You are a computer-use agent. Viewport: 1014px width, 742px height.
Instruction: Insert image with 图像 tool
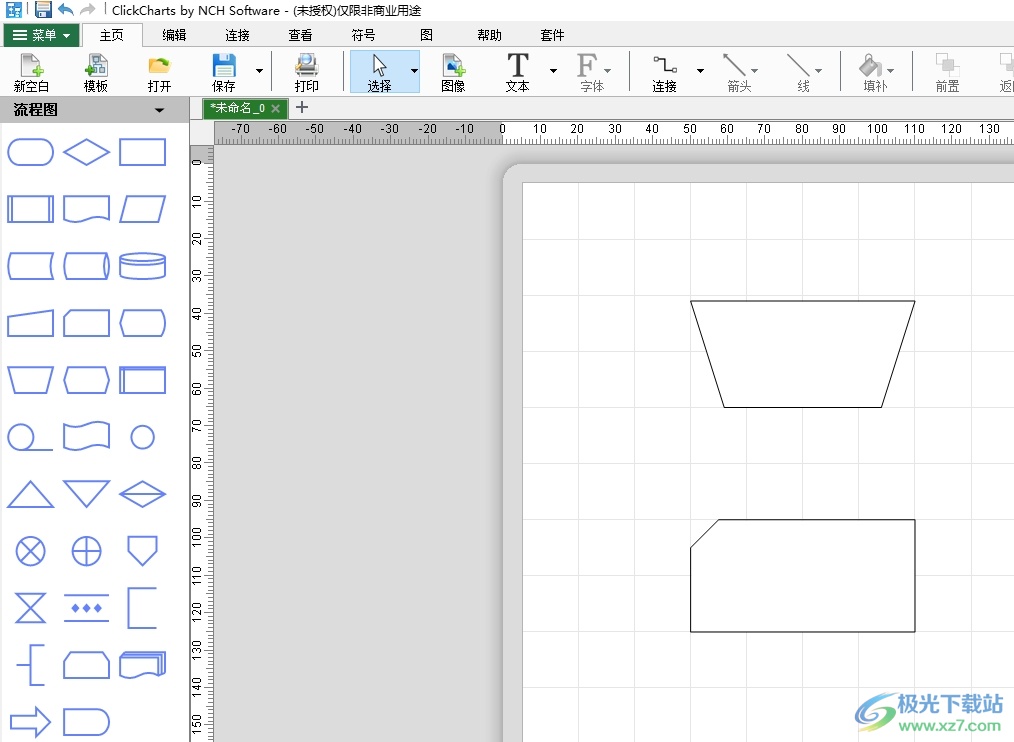[x=453, y=72]
